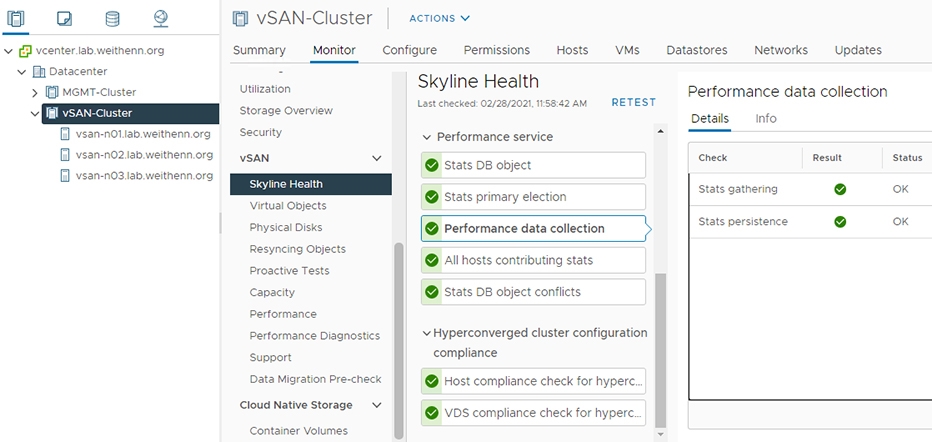Switch to the Updates tab
Image resolution: width=932 pixels, height=442 pixels.
858,50
